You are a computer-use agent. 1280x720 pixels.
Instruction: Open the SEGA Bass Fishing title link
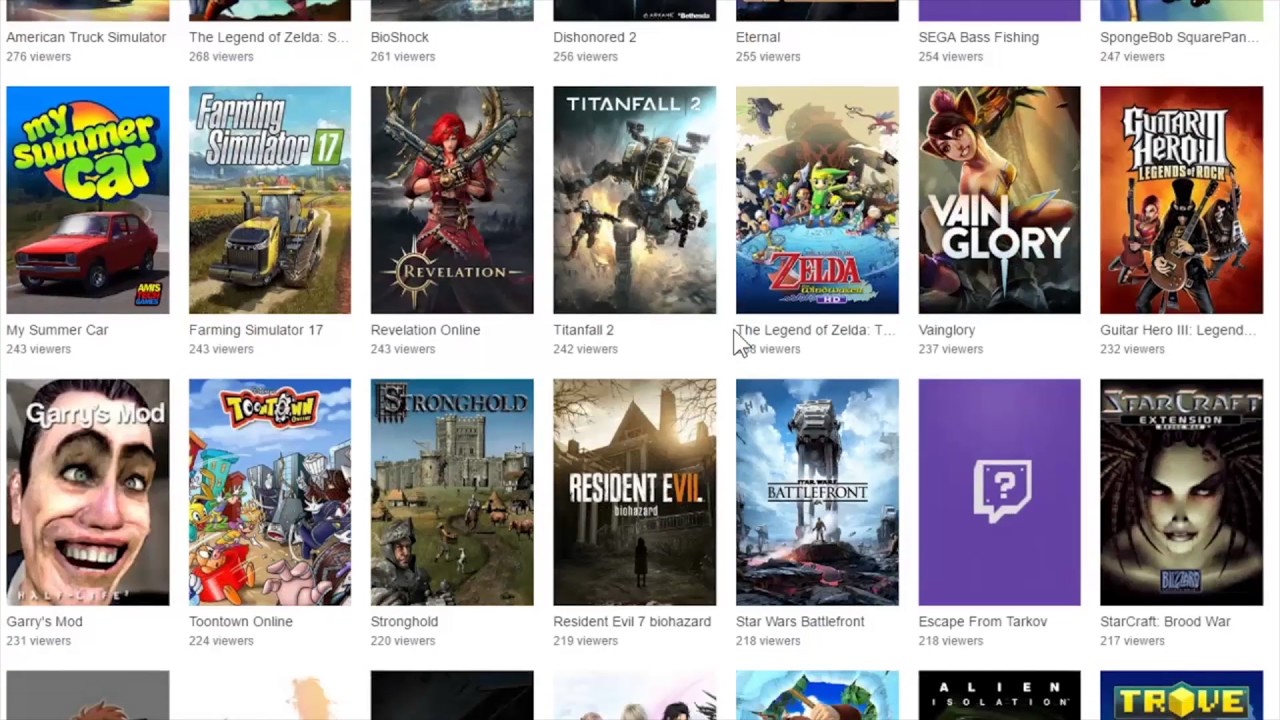click(979, 37)
